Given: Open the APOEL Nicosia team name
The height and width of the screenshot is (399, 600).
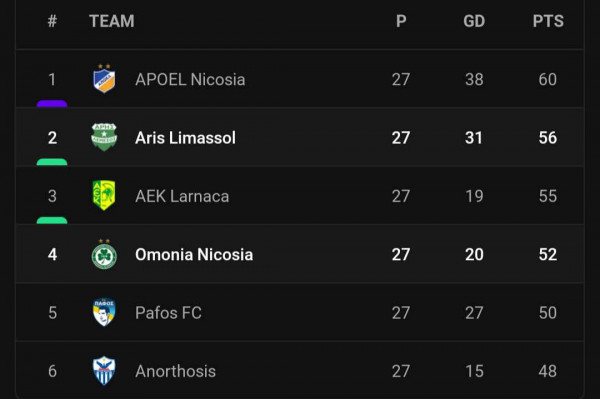Looking at the screenshot, I should pos(190,80).
